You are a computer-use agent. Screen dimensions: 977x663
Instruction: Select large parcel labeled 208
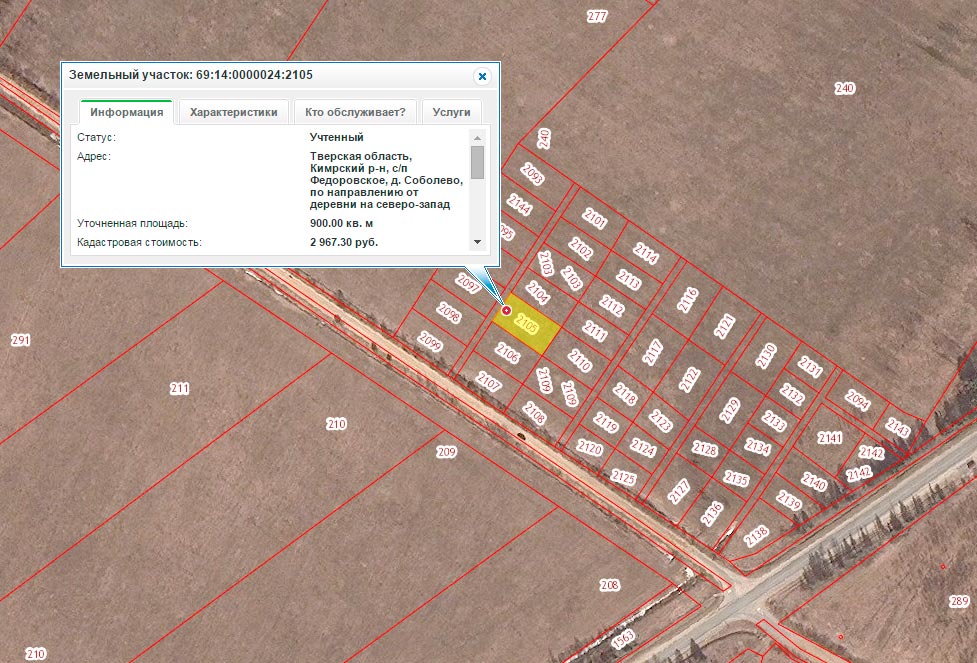[x=609, y=585]
